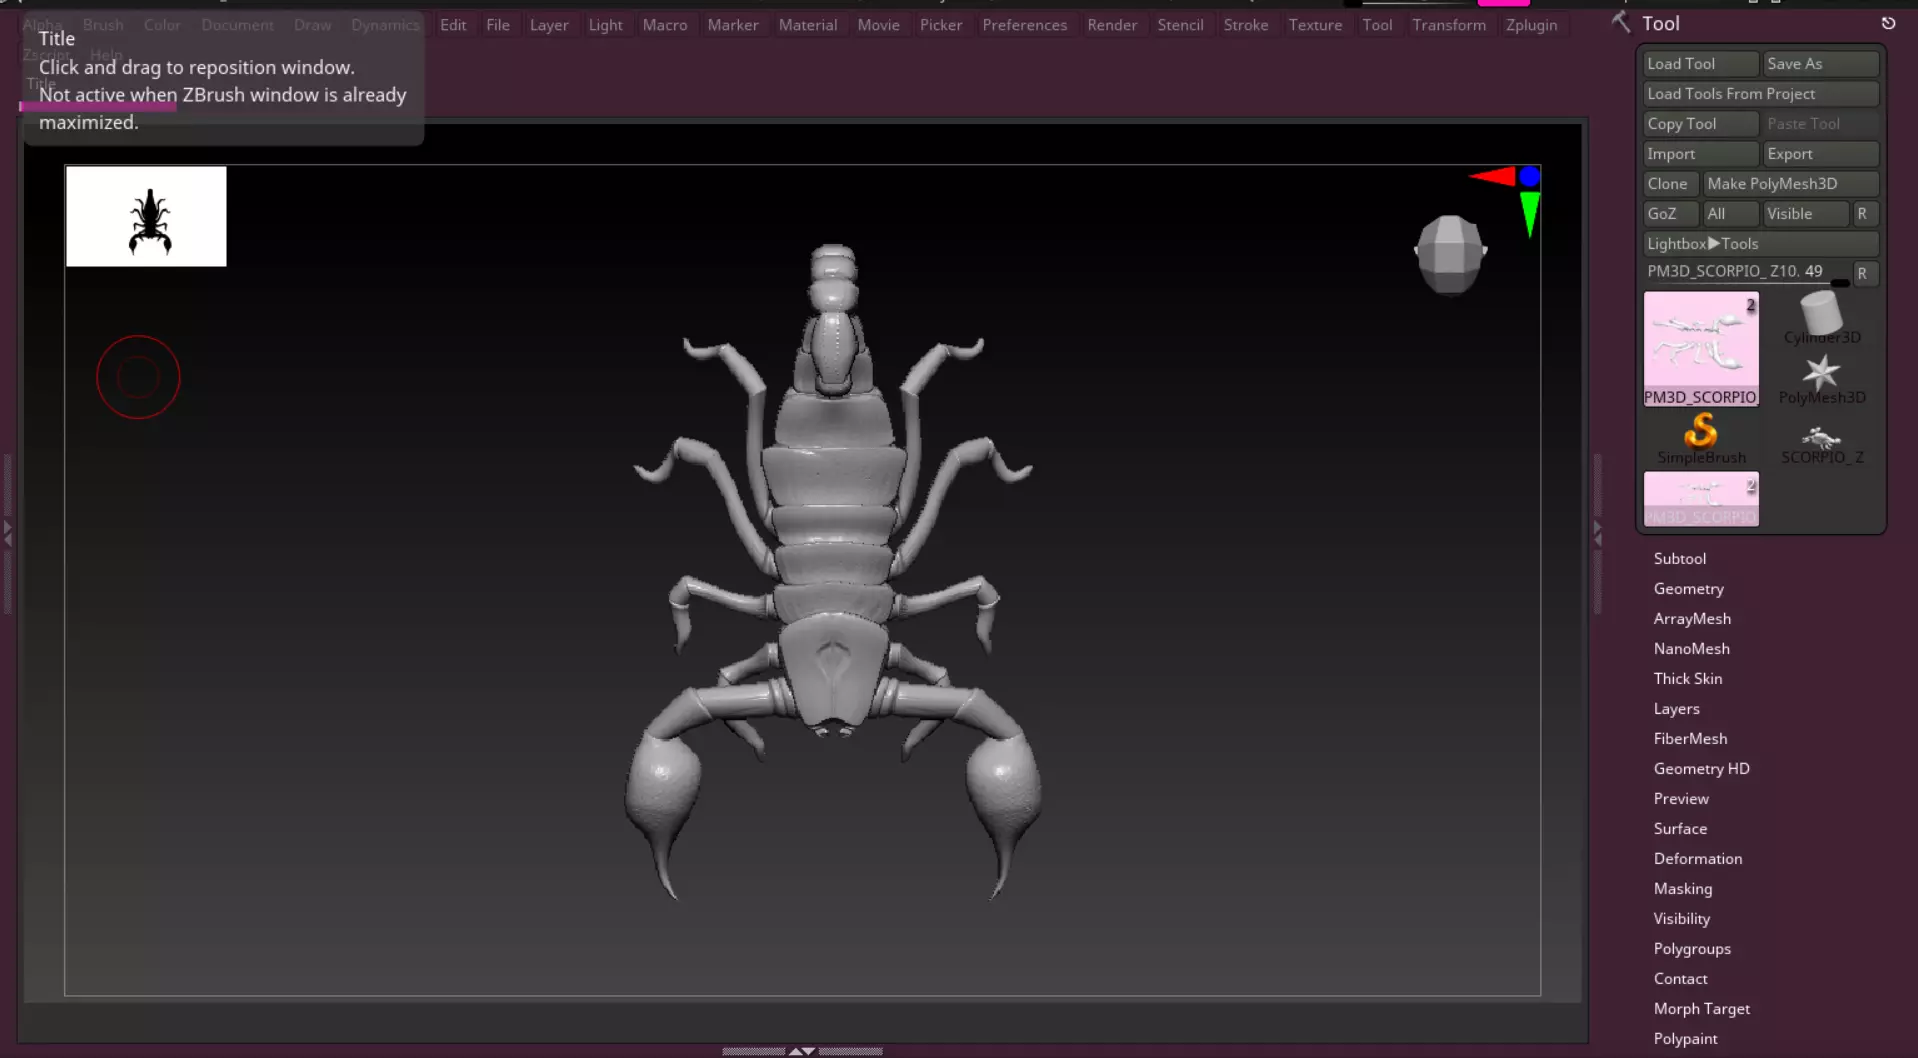This screenshot has width=1918, height=1058.
Task: Open the Movie menu
Action: (x=878, y=25)
